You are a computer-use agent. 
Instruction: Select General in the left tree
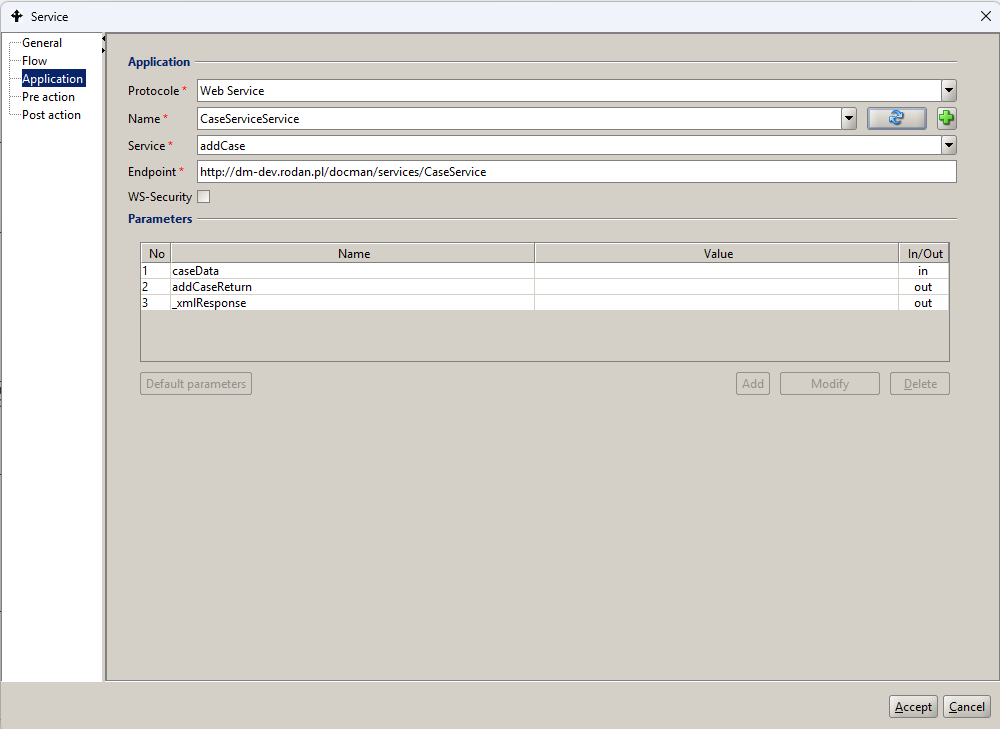[x=42, y=43]
